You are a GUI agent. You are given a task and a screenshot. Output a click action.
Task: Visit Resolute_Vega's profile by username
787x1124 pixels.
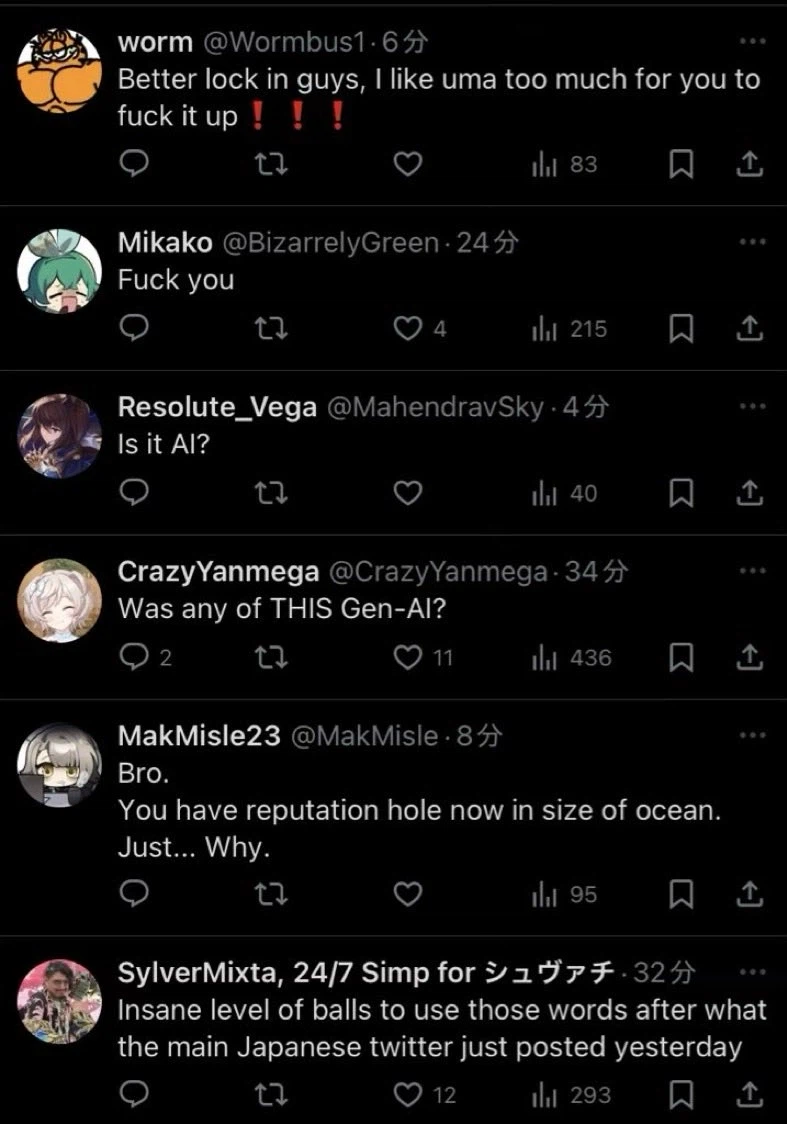pyautogui.click(x=217, y=408)
